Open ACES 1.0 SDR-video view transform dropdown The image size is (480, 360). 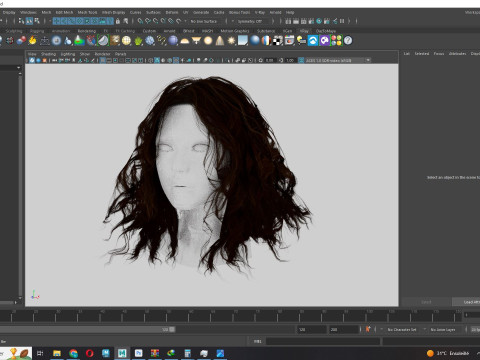click(338, 60)
